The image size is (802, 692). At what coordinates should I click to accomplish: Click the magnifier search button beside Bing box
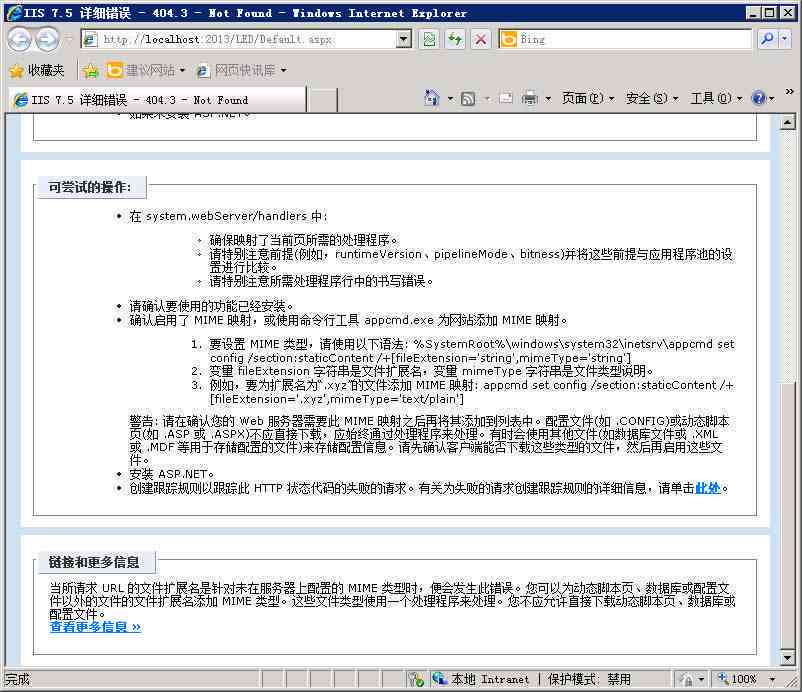tap(766, 39)
